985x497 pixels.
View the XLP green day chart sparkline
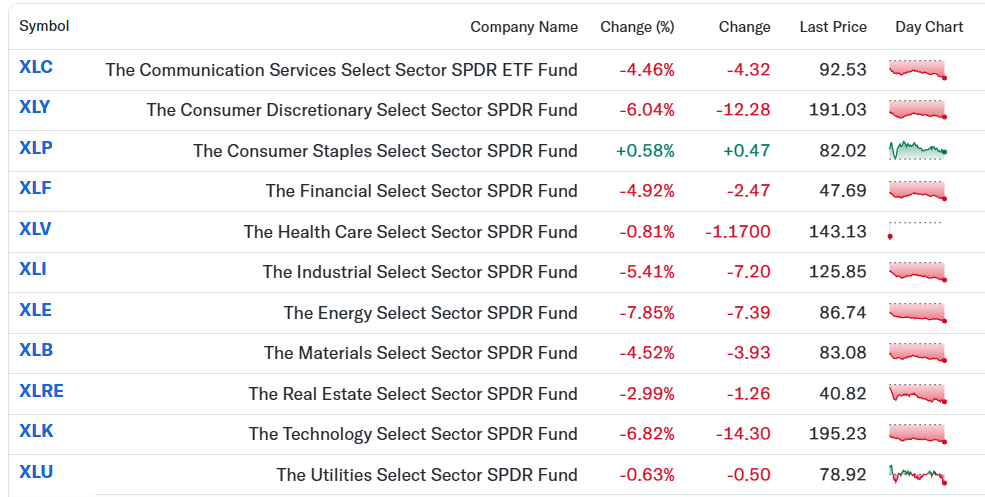(918, 150)
